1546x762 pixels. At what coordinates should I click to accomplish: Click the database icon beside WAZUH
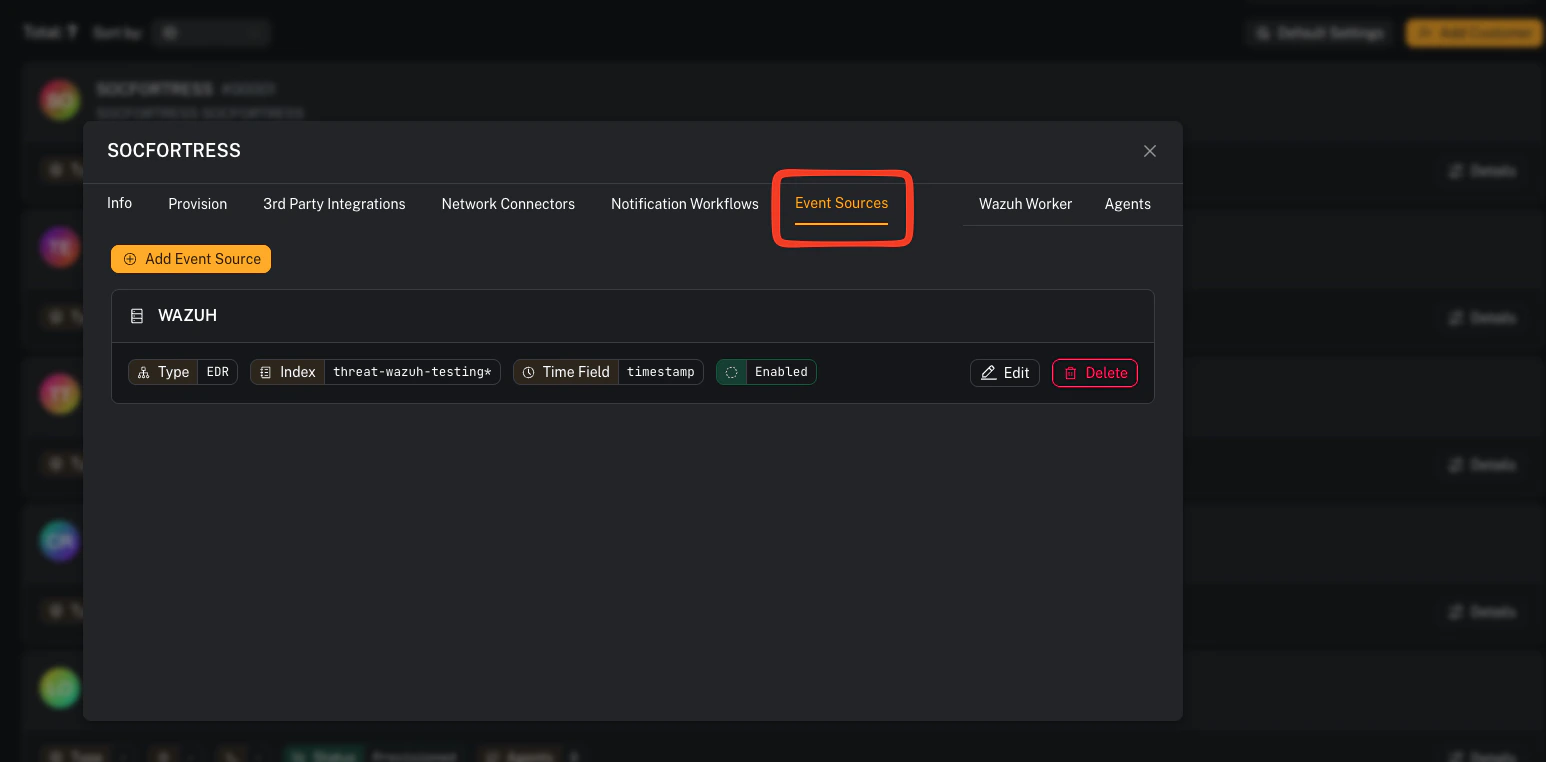pyautogui.click(x=137, y=315)
